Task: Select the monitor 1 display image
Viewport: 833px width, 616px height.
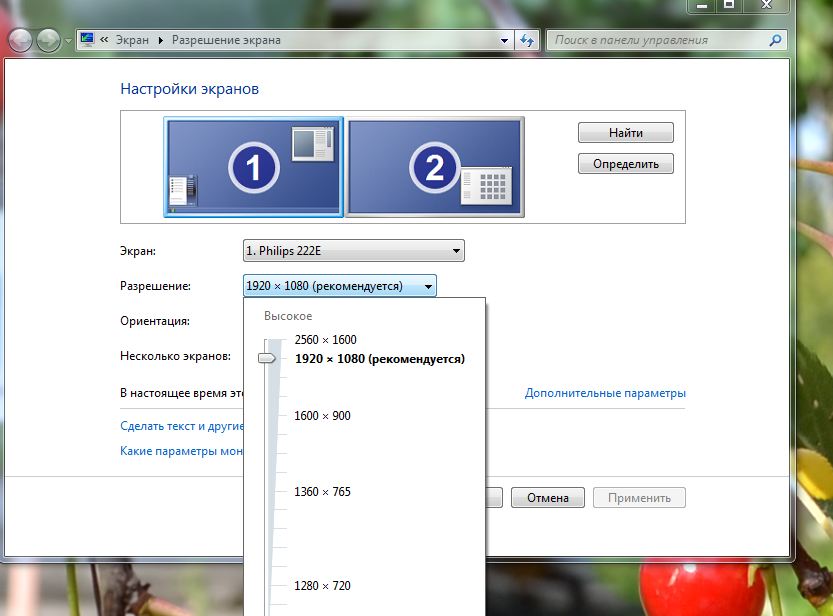Action: pos(253,167)
